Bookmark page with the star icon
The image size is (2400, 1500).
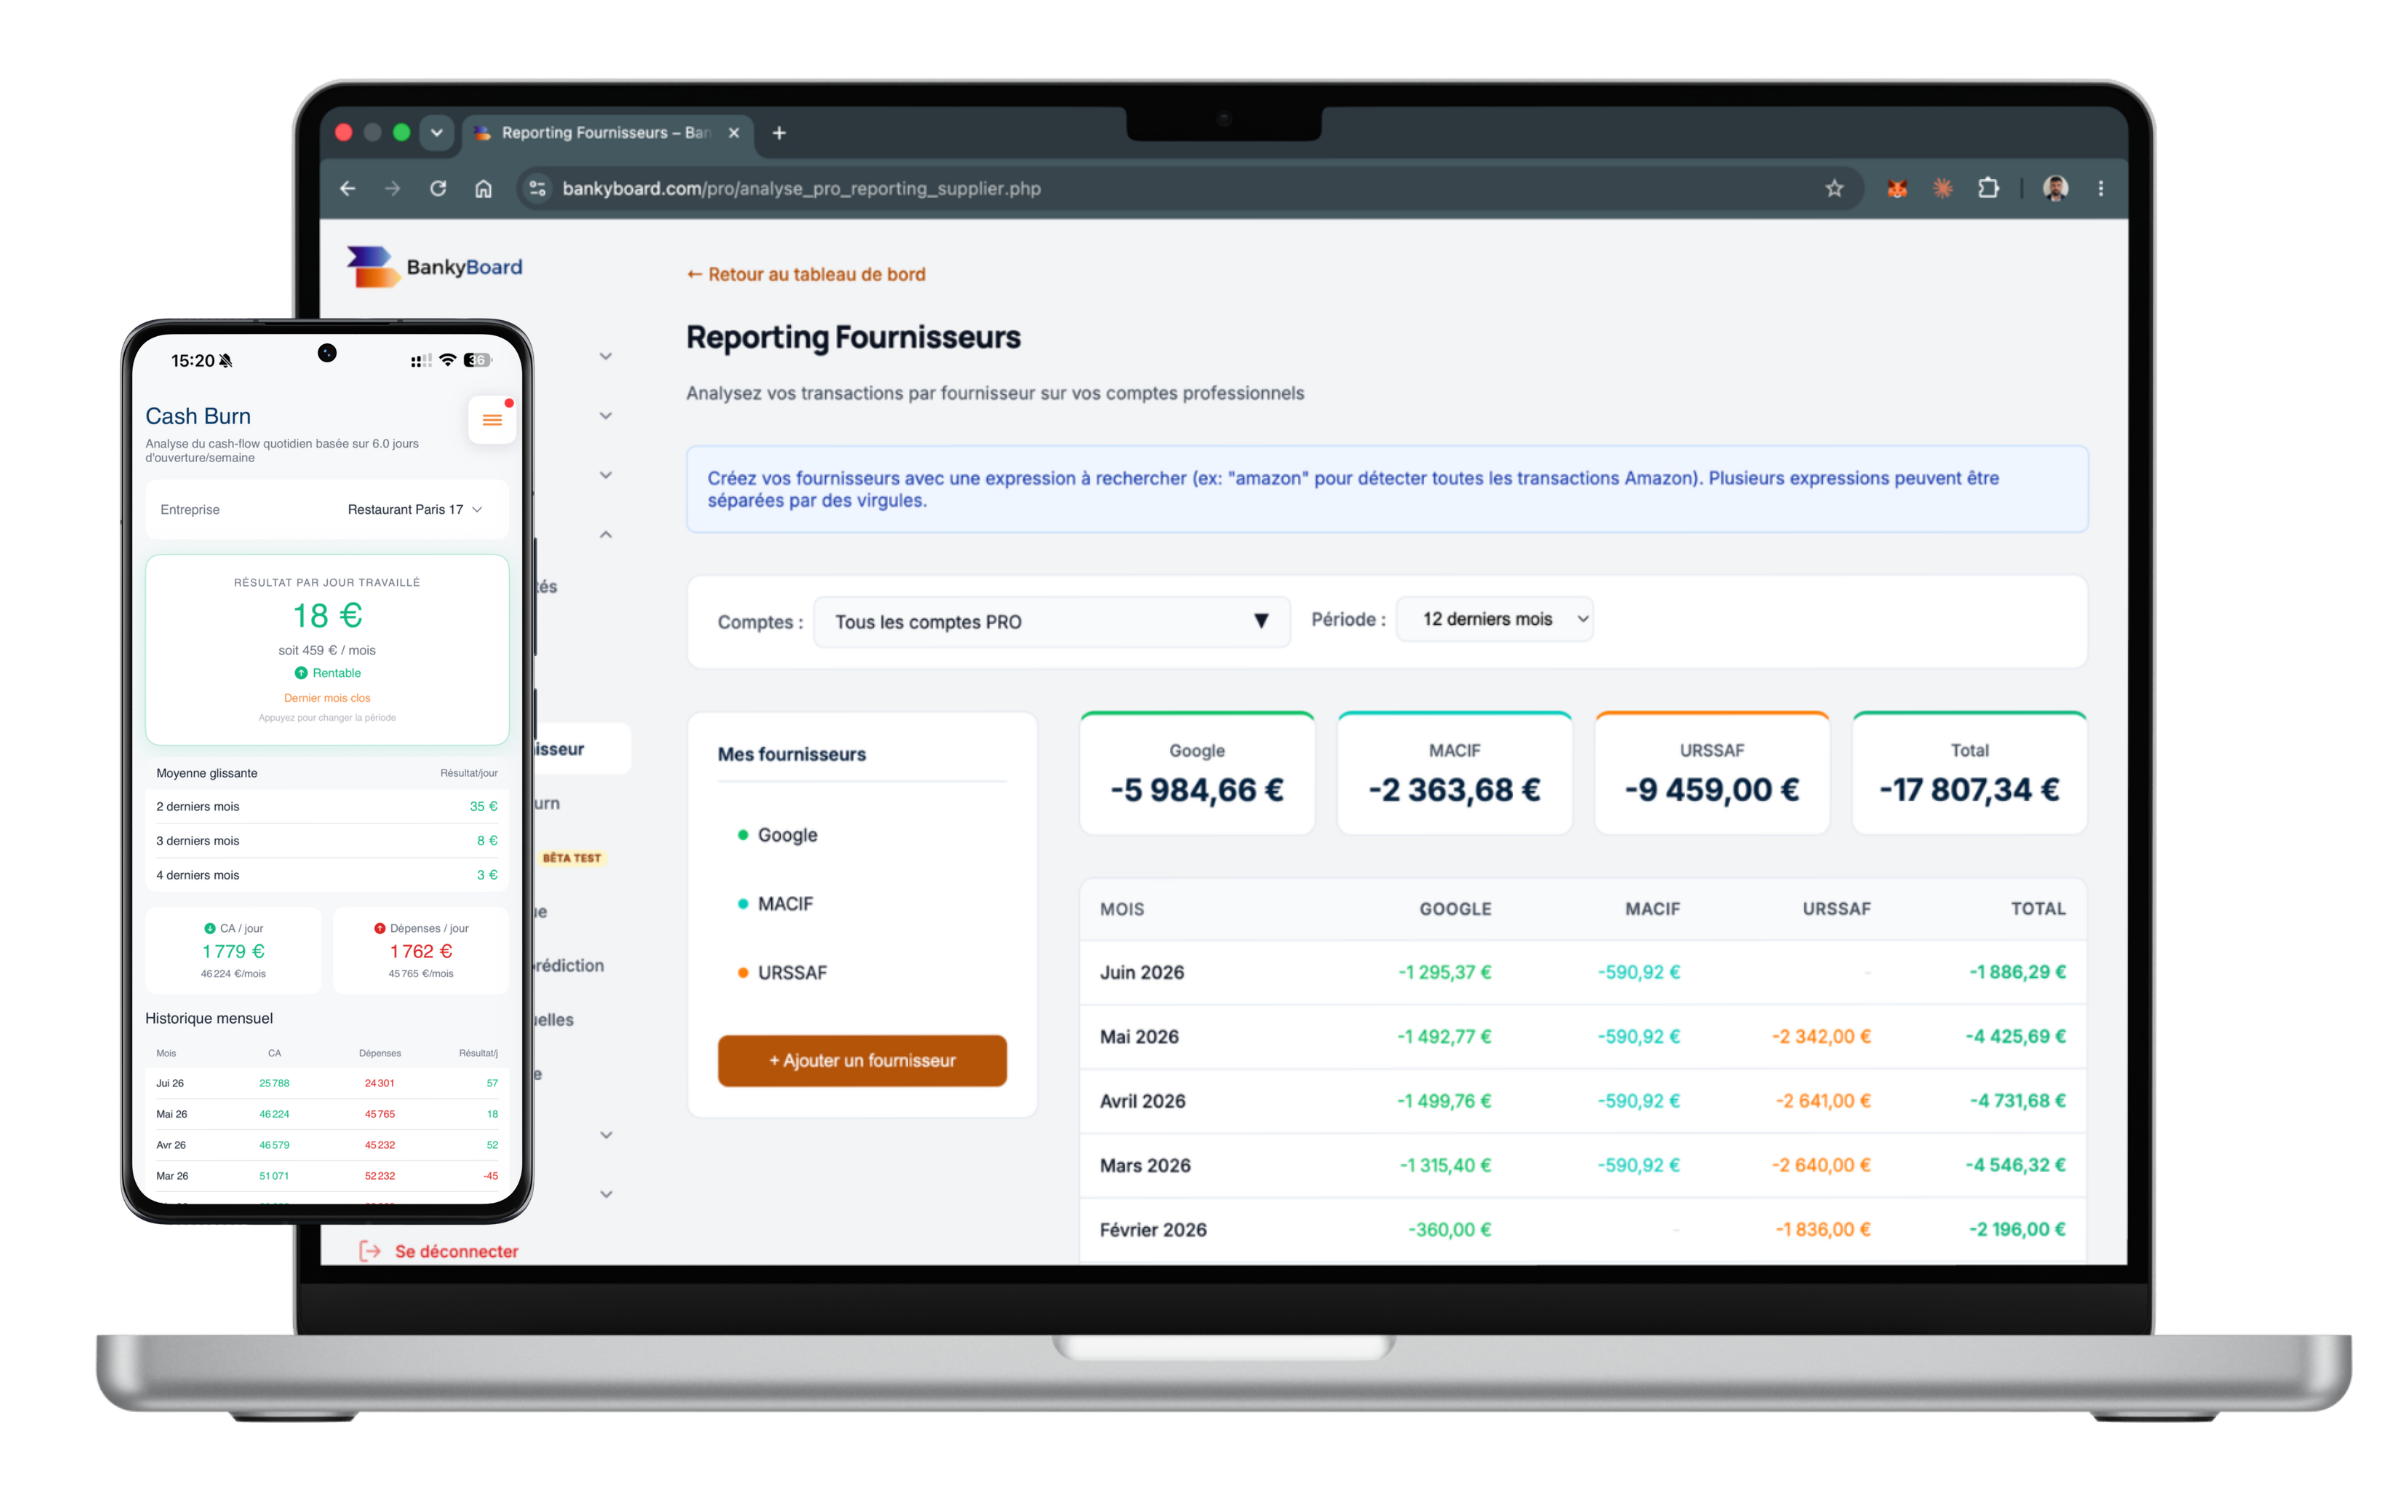tap(1834, 188)
